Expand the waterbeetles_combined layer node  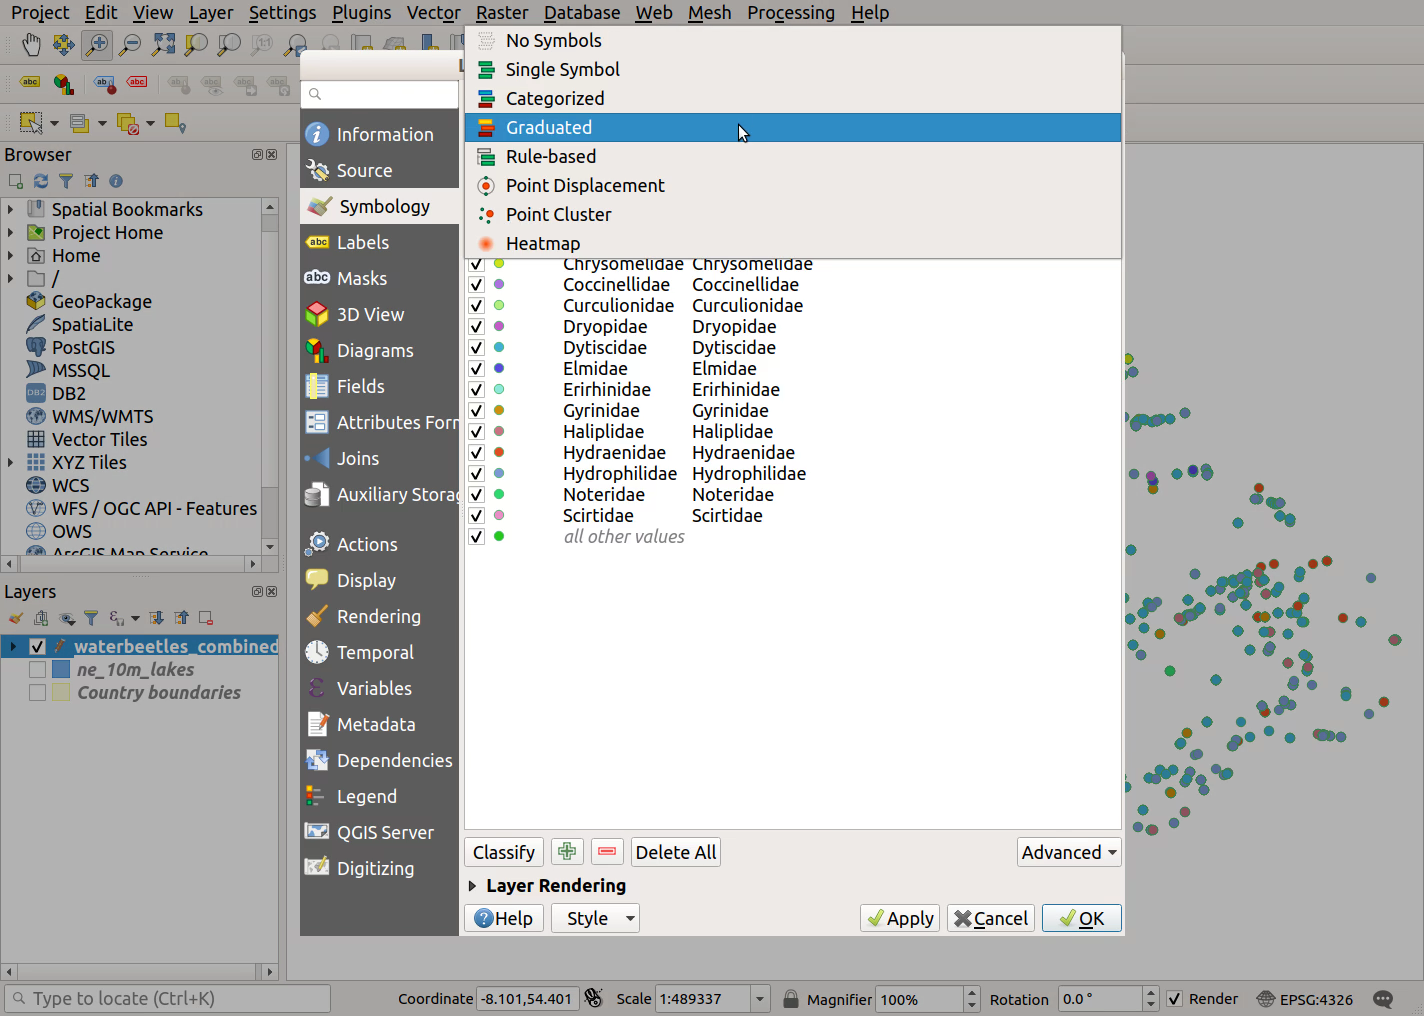(13, 647)
